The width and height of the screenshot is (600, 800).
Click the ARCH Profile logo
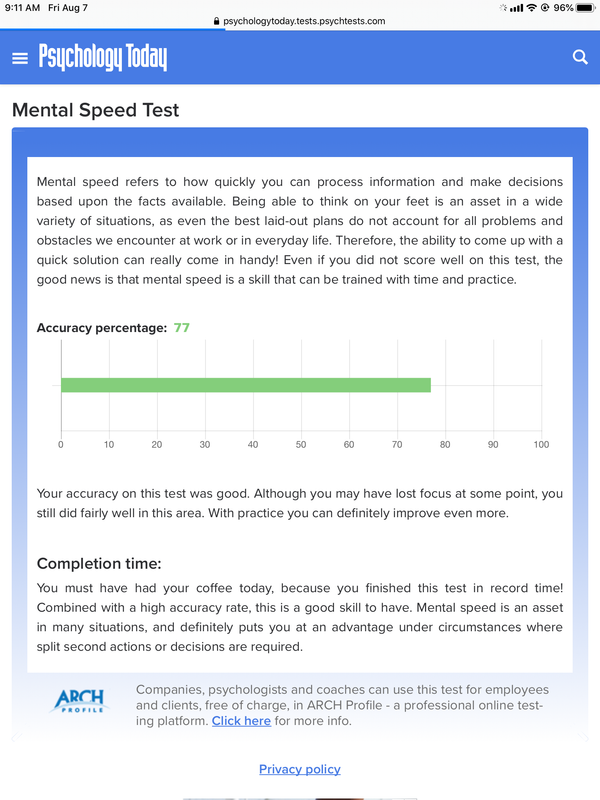[79, 701]
